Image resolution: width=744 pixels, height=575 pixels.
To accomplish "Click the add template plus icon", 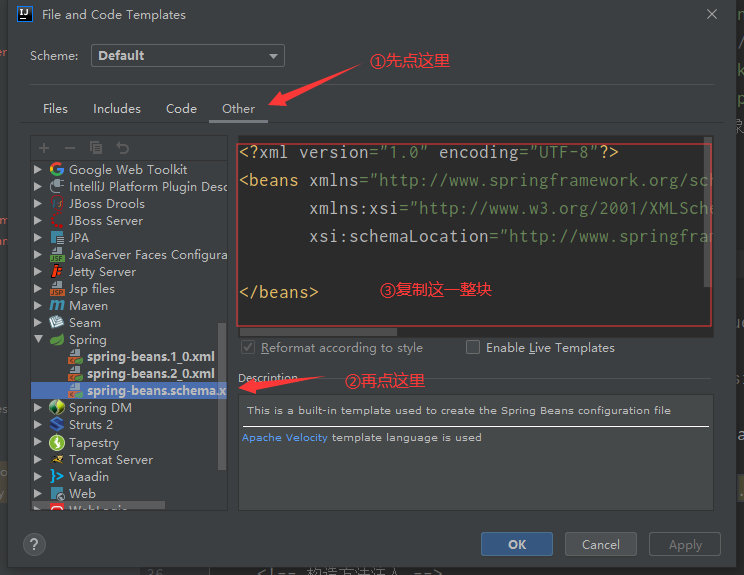I will (44, 148).
